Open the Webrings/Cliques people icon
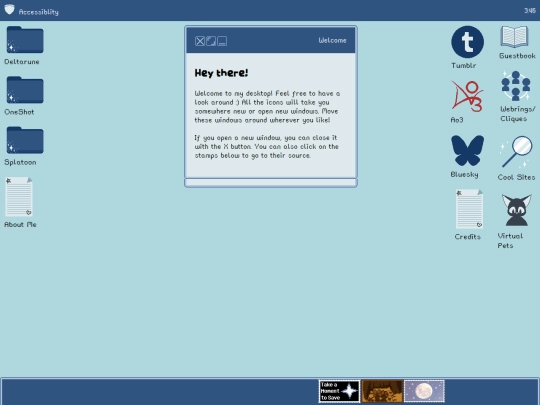 [x=516, y=86]
